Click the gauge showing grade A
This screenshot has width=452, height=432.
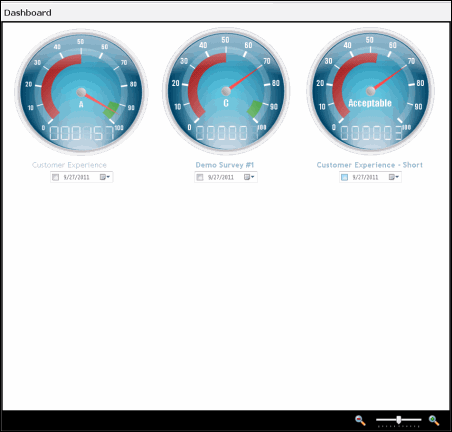click(81, 92)
